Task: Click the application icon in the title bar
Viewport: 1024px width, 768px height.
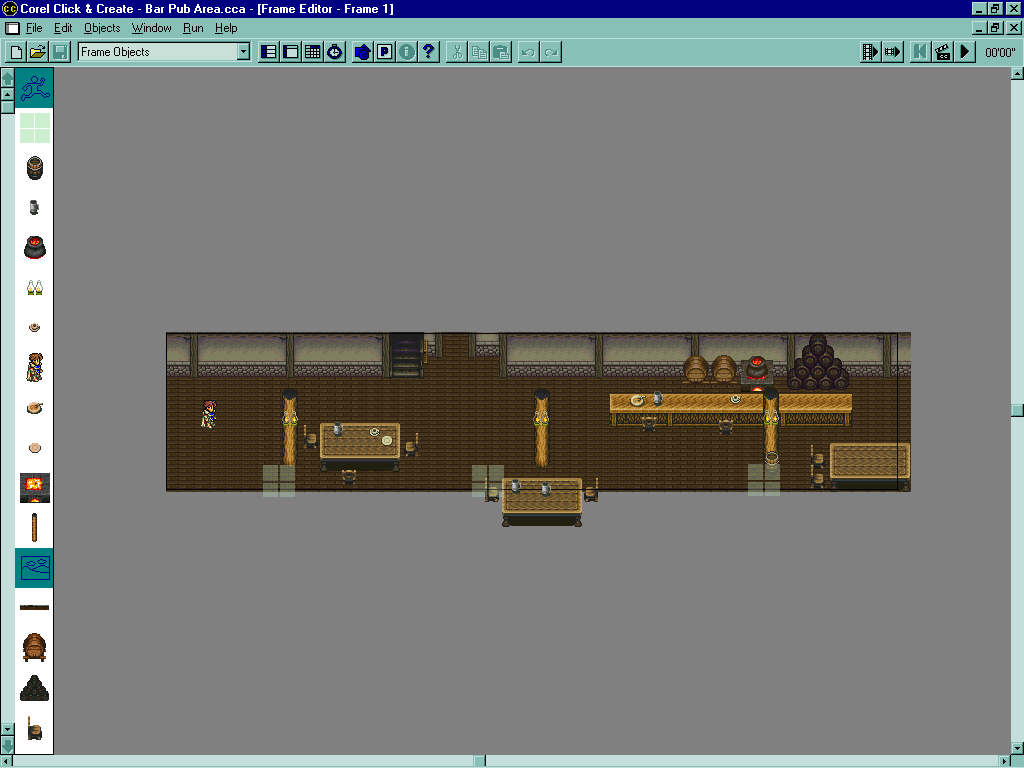Action: (9, 8)
